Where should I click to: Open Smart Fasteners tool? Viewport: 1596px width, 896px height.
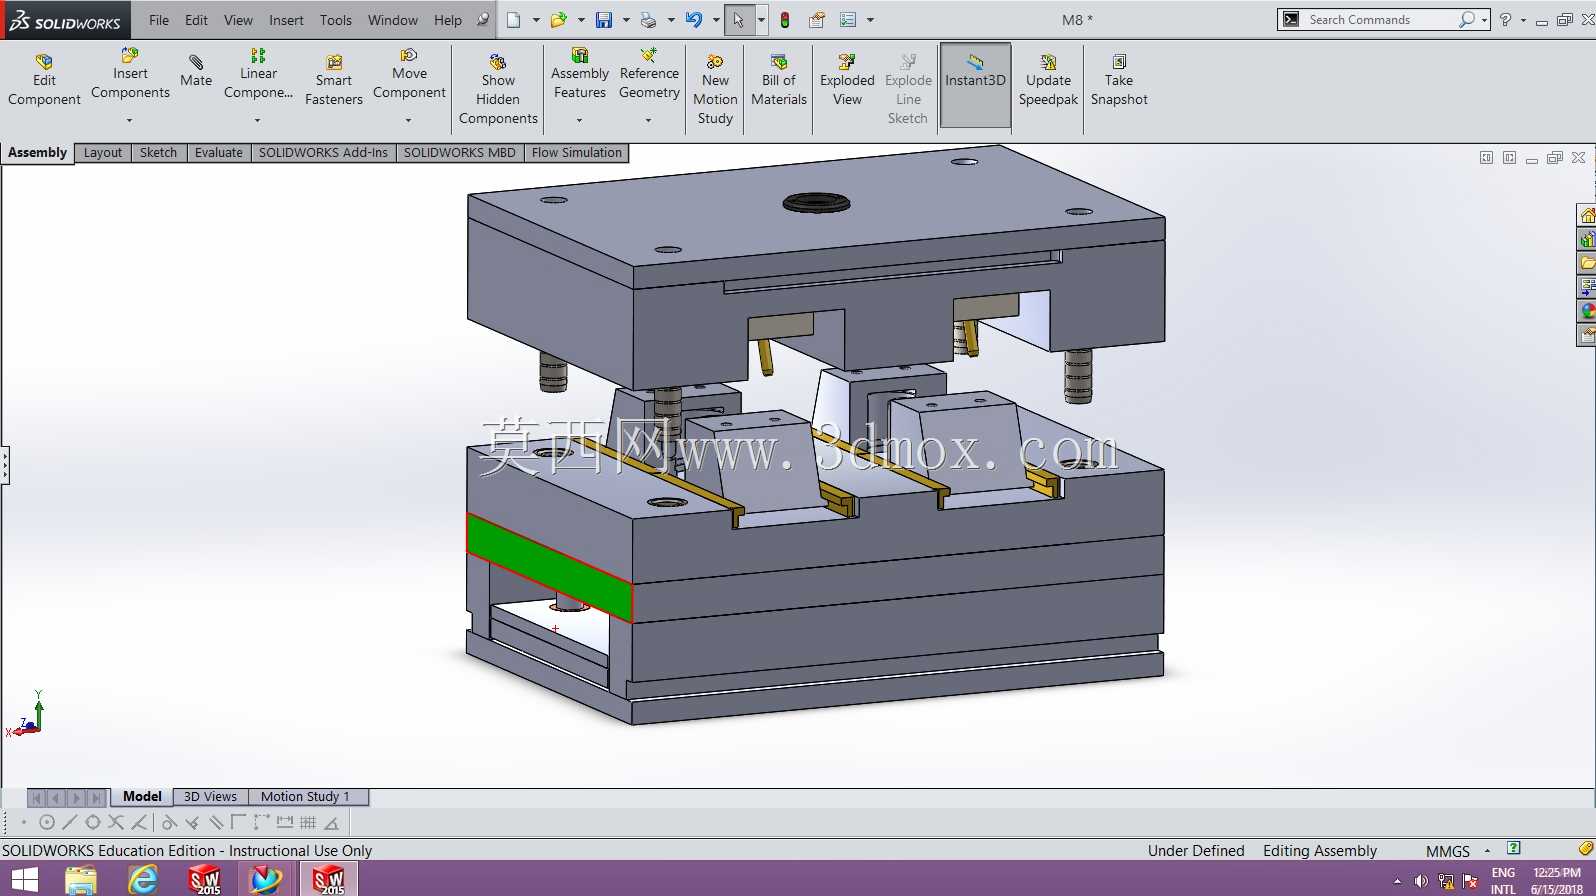click(334, 80)
